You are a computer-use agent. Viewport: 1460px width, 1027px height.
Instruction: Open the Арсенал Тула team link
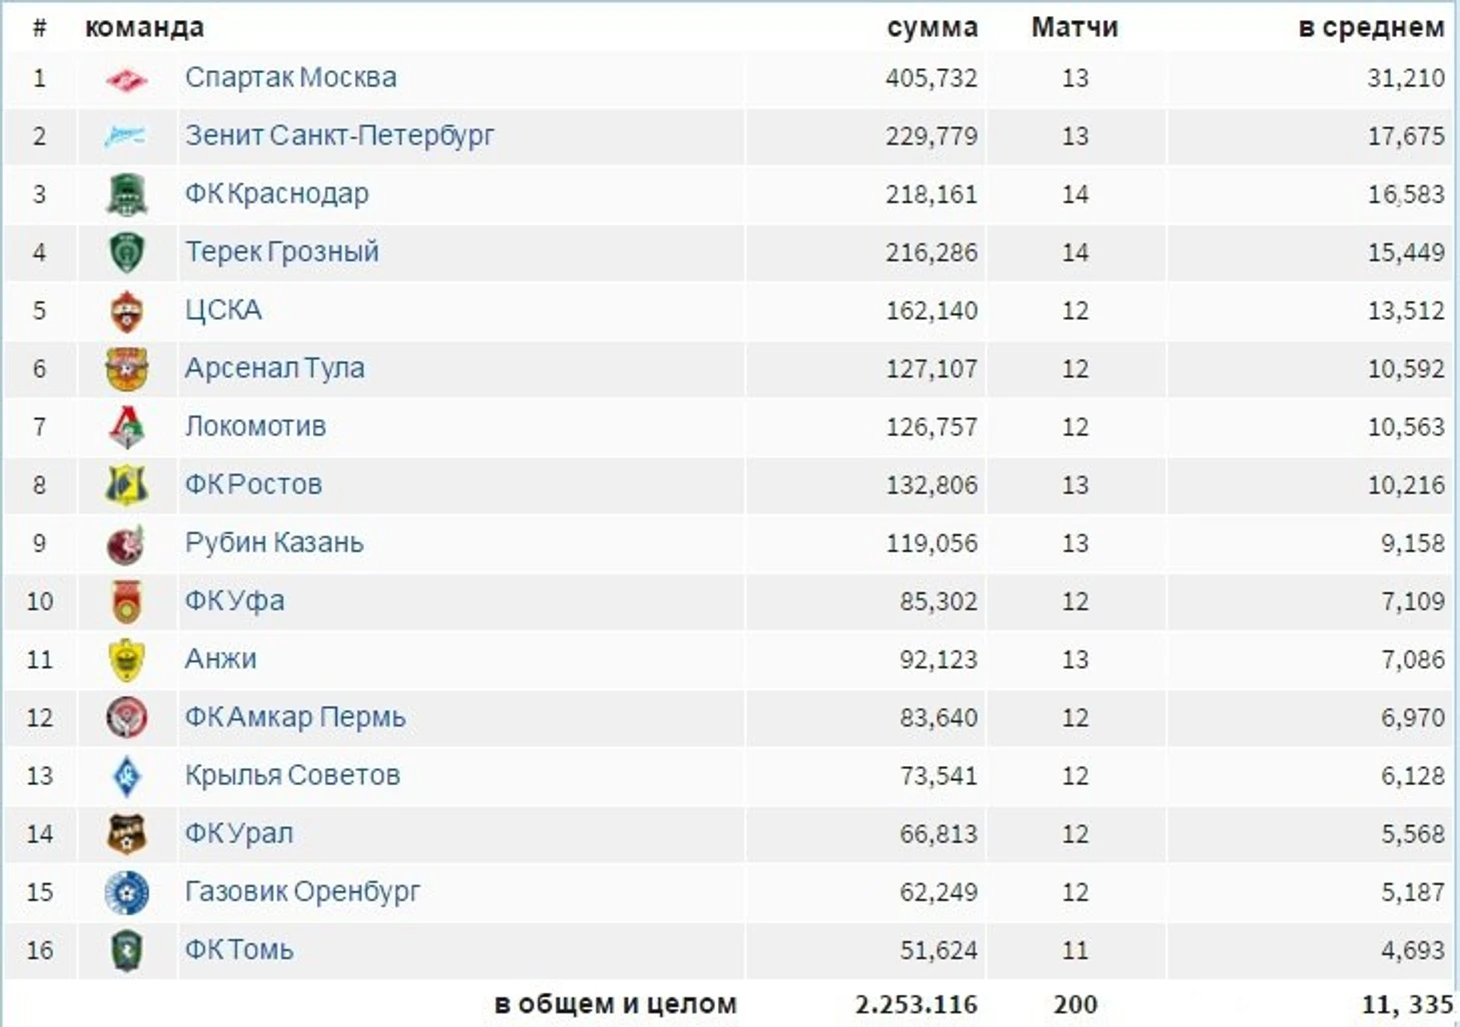275,368
